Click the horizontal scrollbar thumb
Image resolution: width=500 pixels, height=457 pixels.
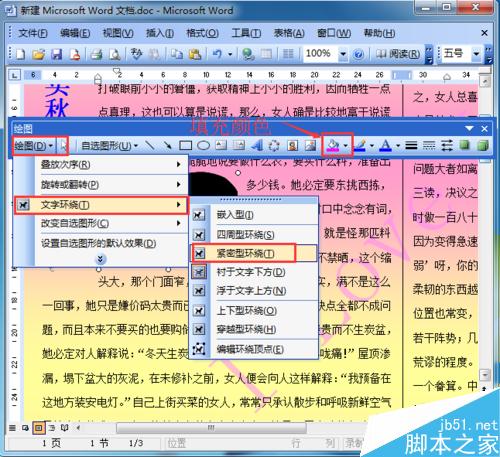[211, 428]
